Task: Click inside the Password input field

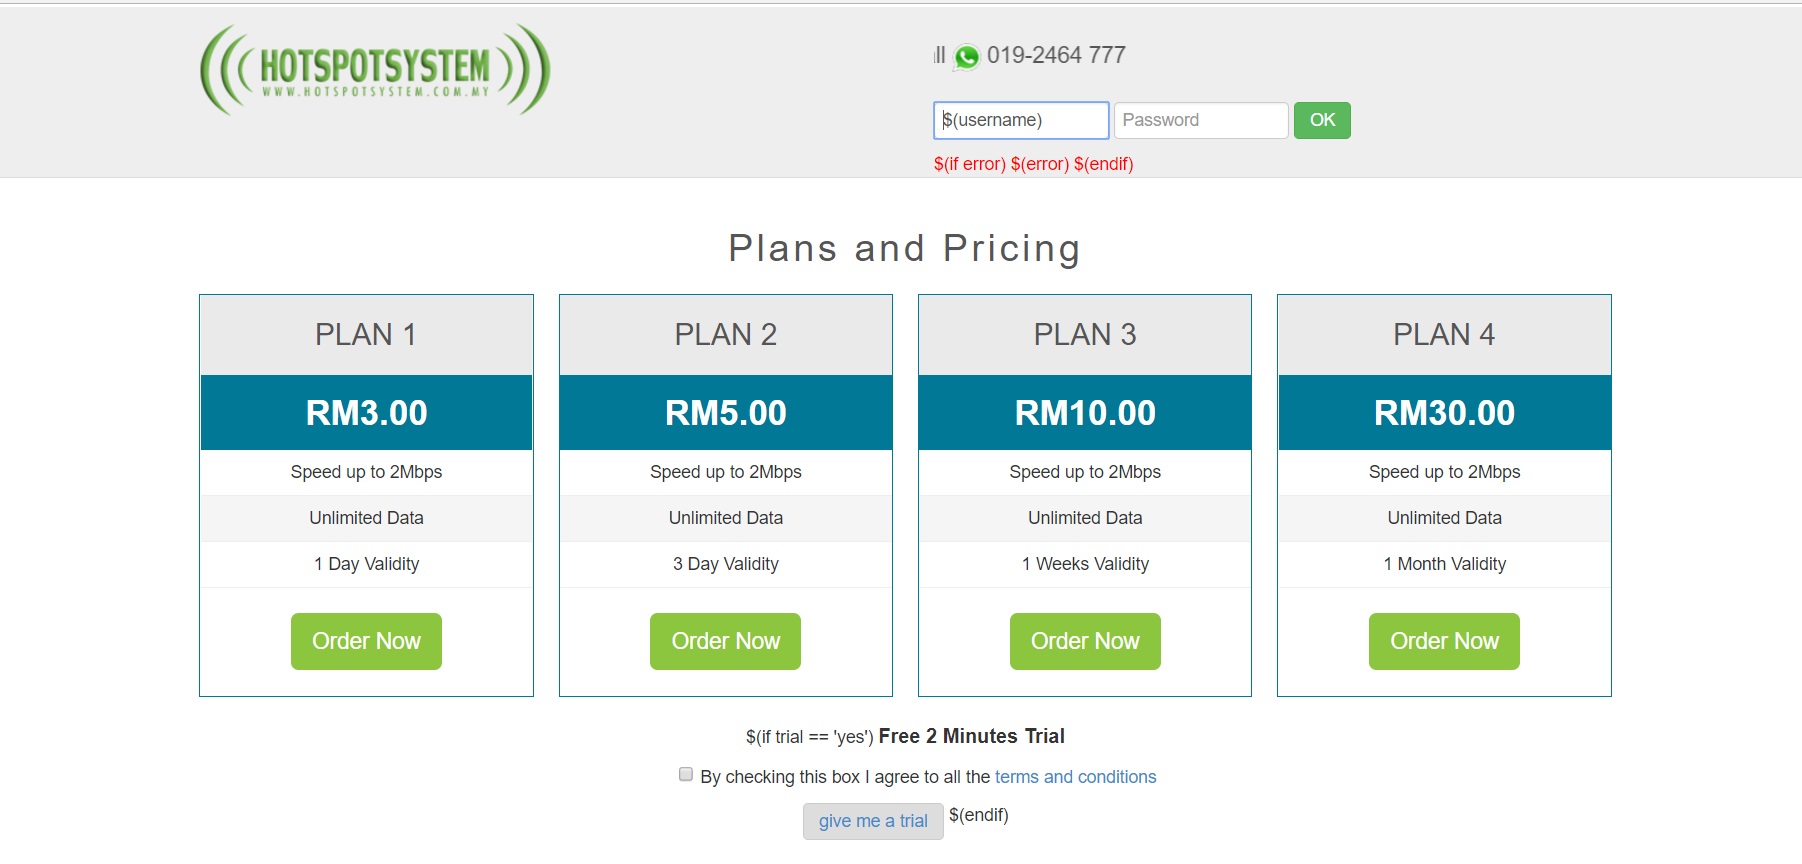Action: tap(1200, 120)
